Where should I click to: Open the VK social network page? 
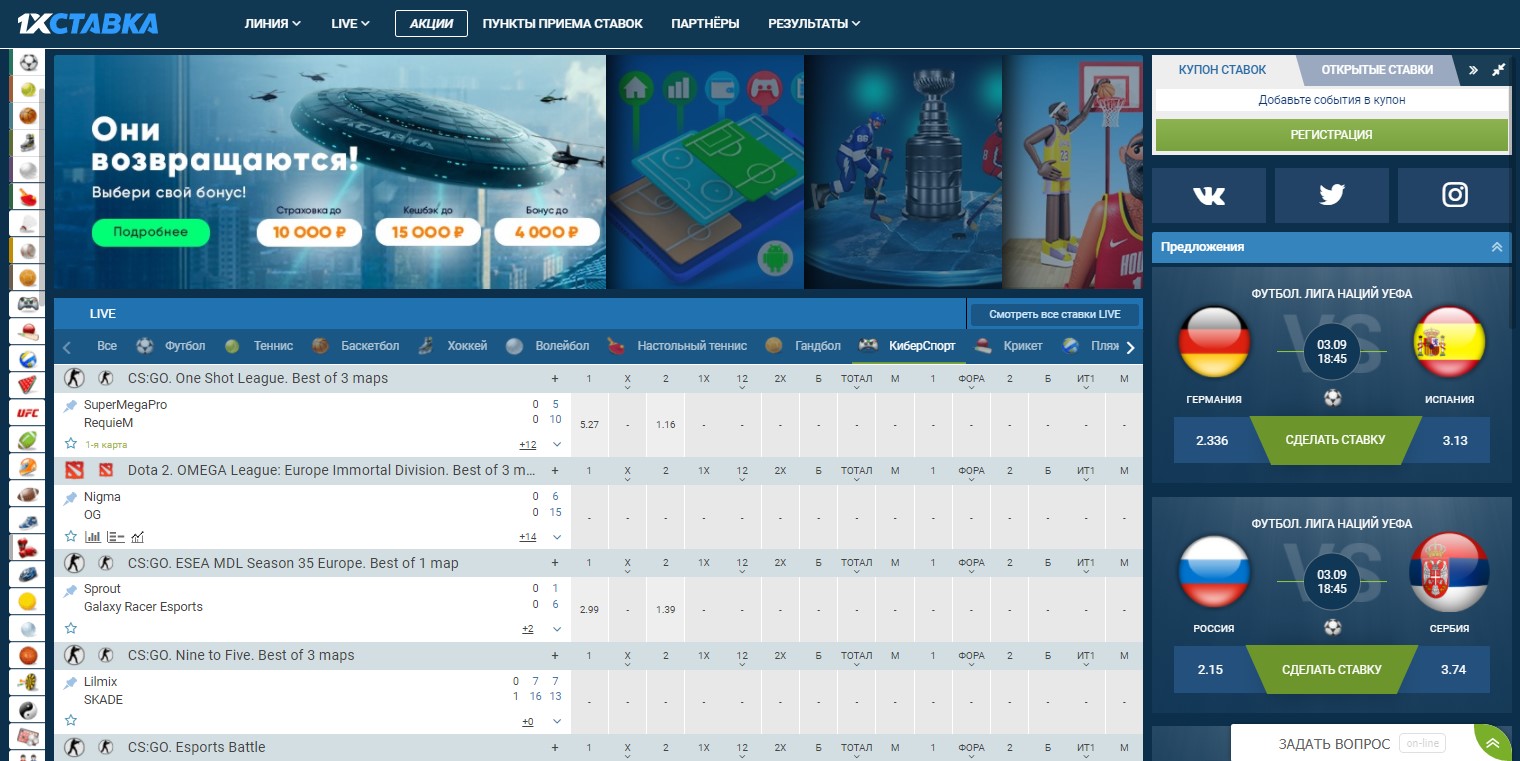[x=1209, y=195]
